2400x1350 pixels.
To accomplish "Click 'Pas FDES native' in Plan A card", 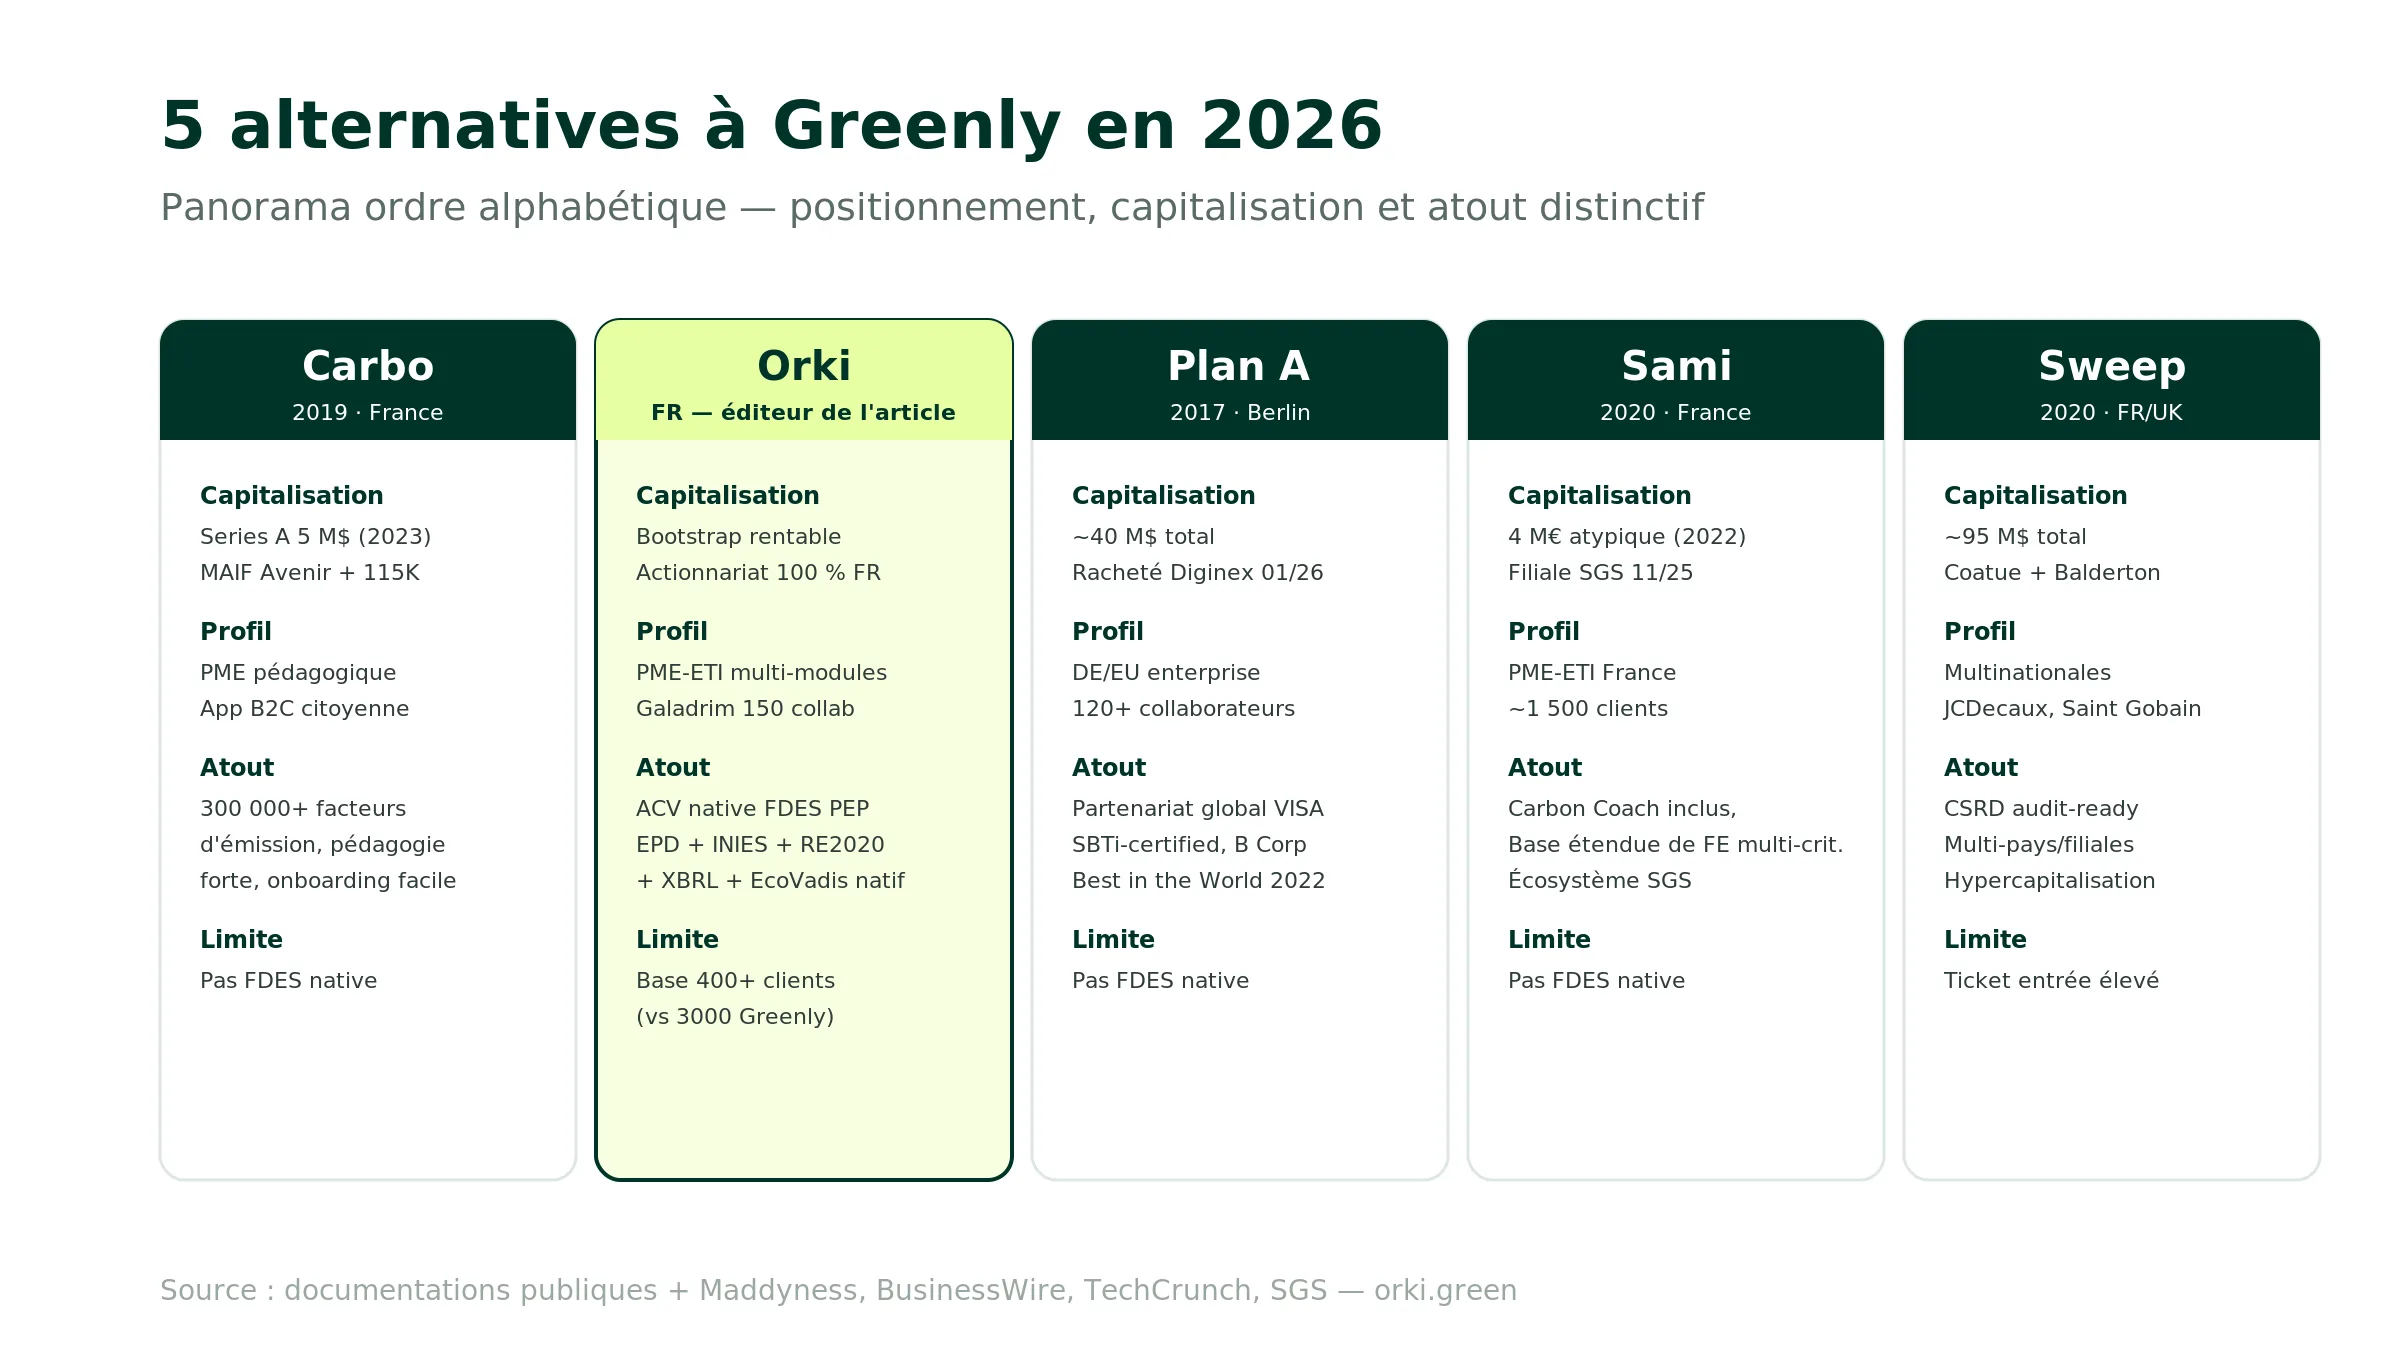I will 1161,981.
